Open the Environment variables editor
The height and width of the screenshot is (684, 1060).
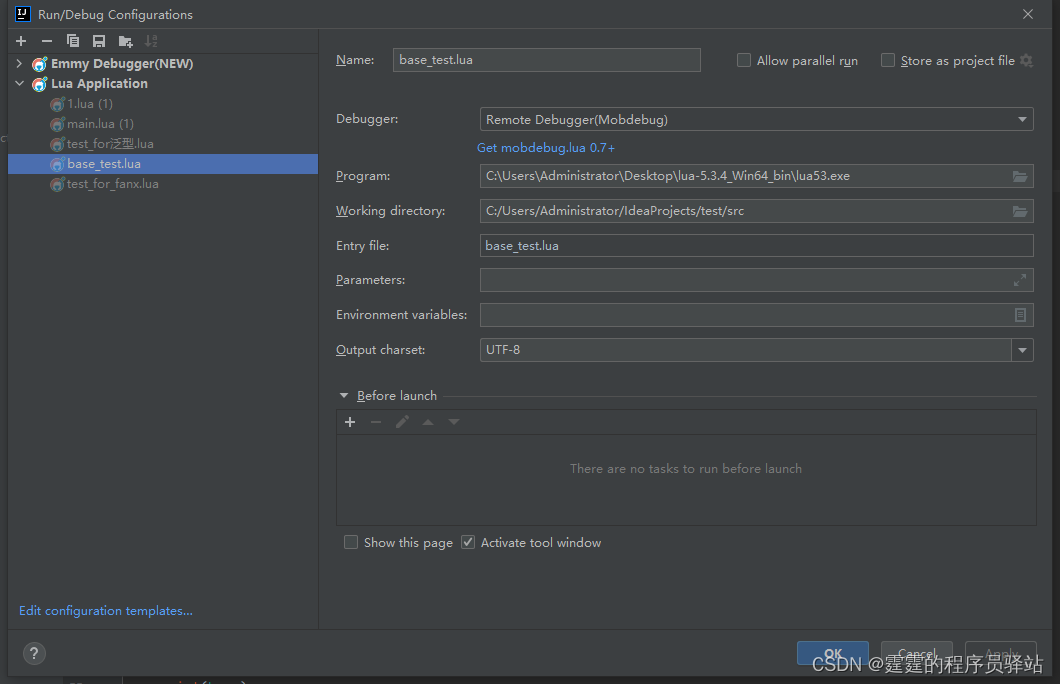[1020, 315]
